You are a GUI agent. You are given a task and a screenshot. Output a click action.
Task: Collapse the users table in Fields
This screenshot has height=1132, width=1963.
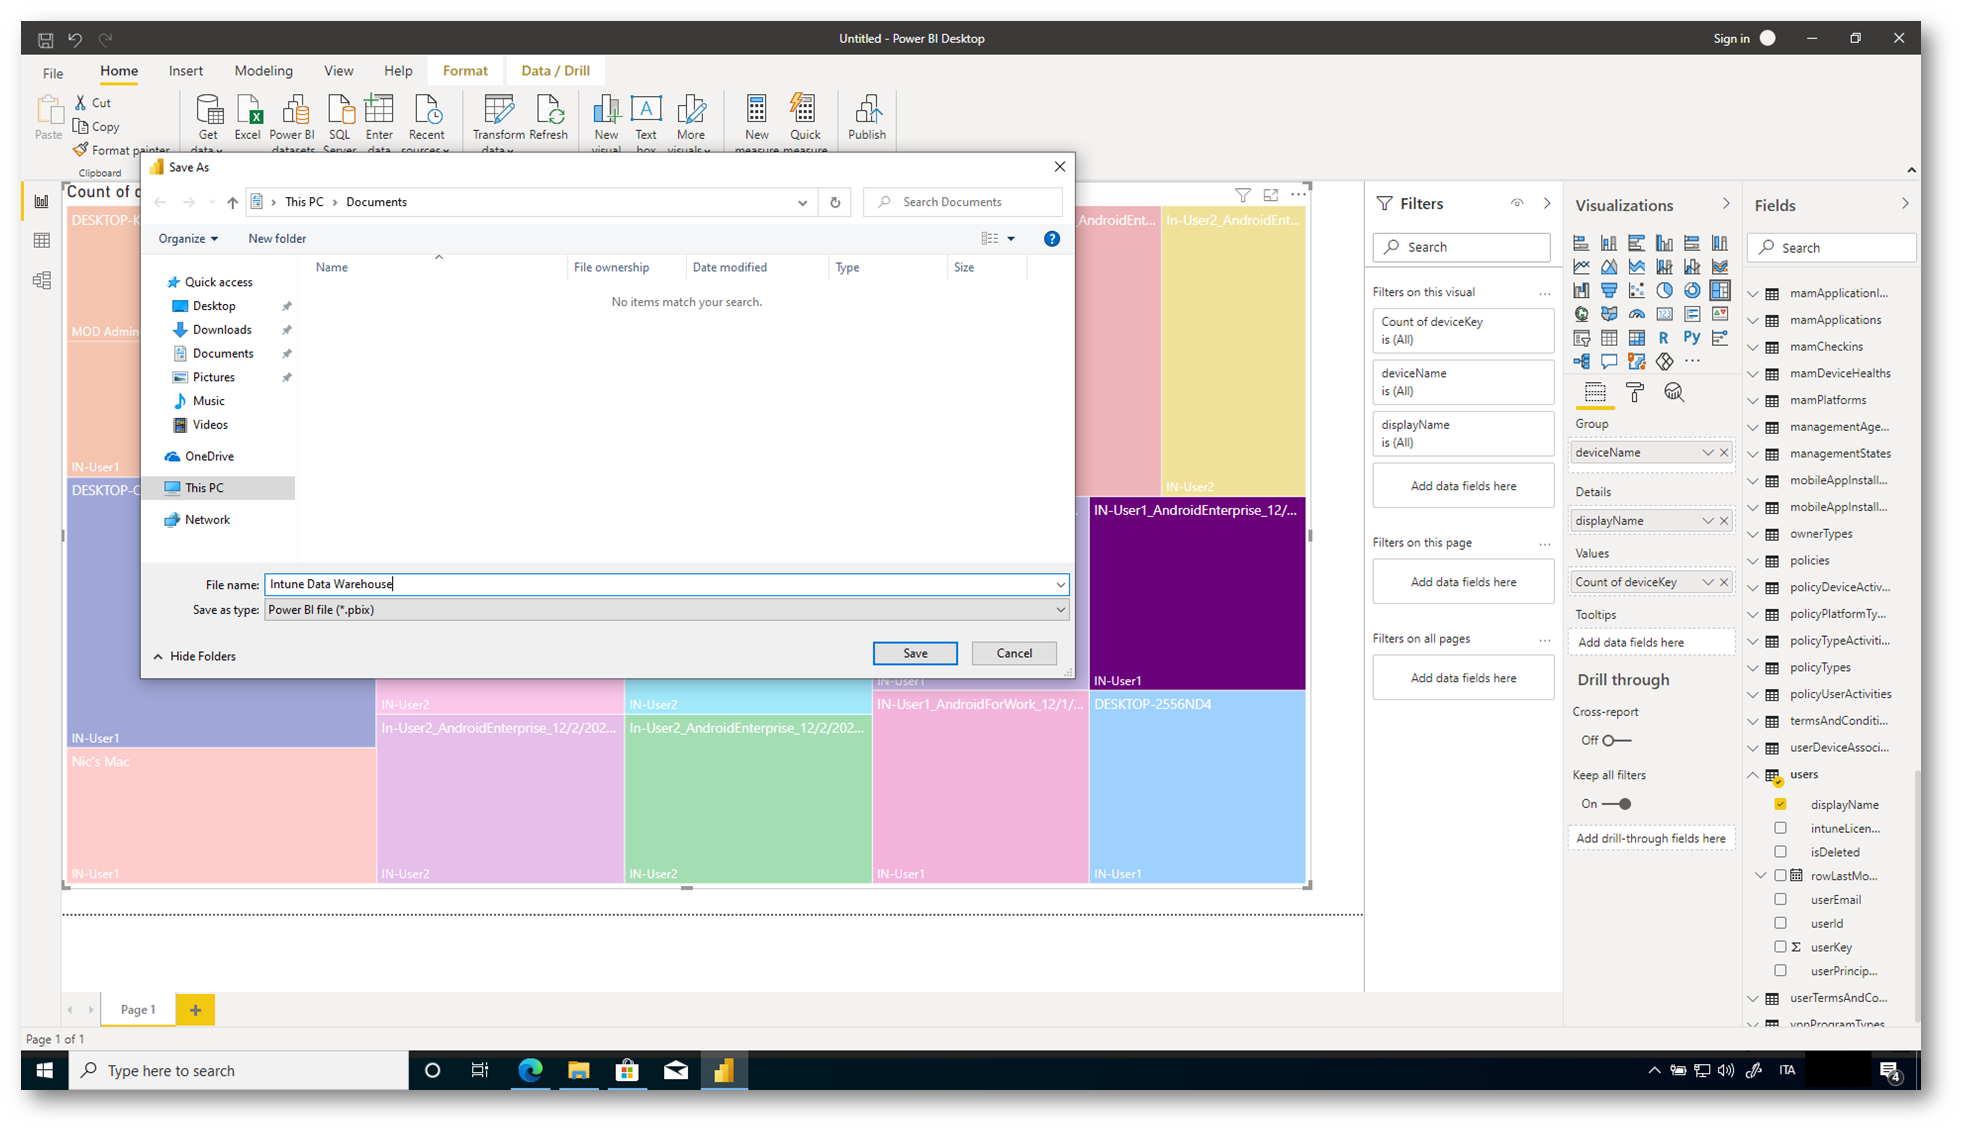1753,775
